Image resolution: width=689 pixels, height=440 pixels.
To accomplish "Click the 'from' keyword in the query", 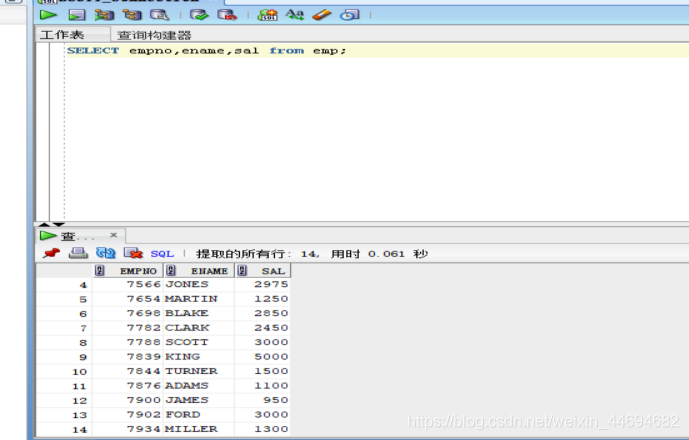I will [286, 51].
